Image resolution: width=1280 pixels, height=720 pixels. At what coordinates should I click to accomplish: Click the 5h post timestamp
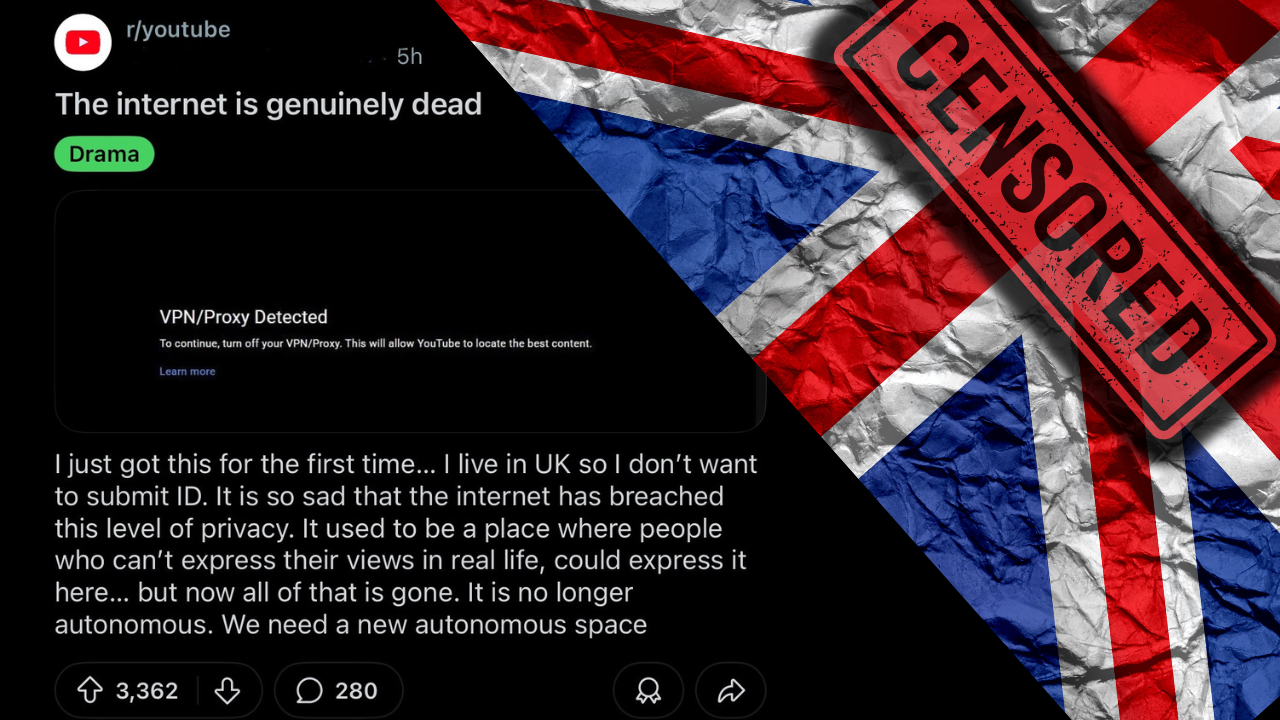tap(410, 57)
